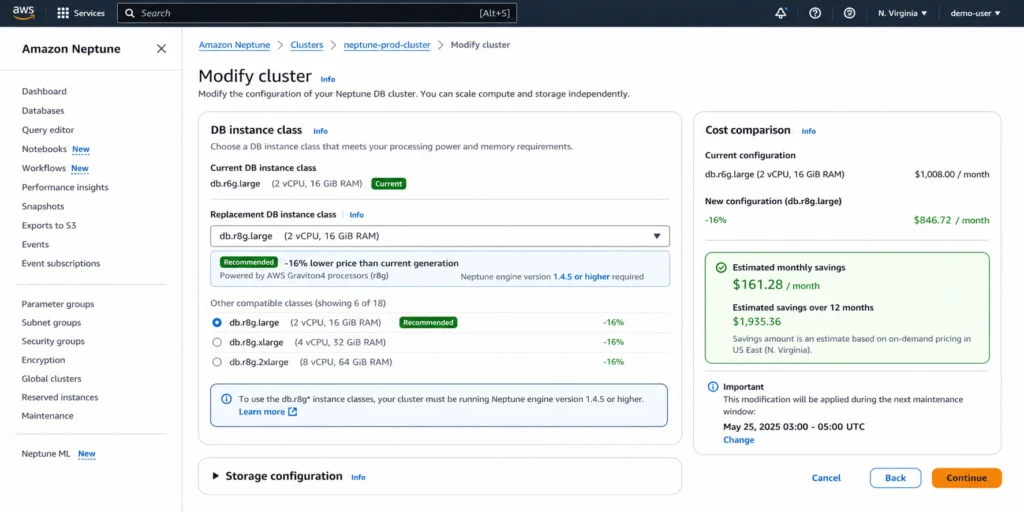This screenshot has height=512, width=1024.
Task: Click into the top Search field
Action: coord(317,13)
